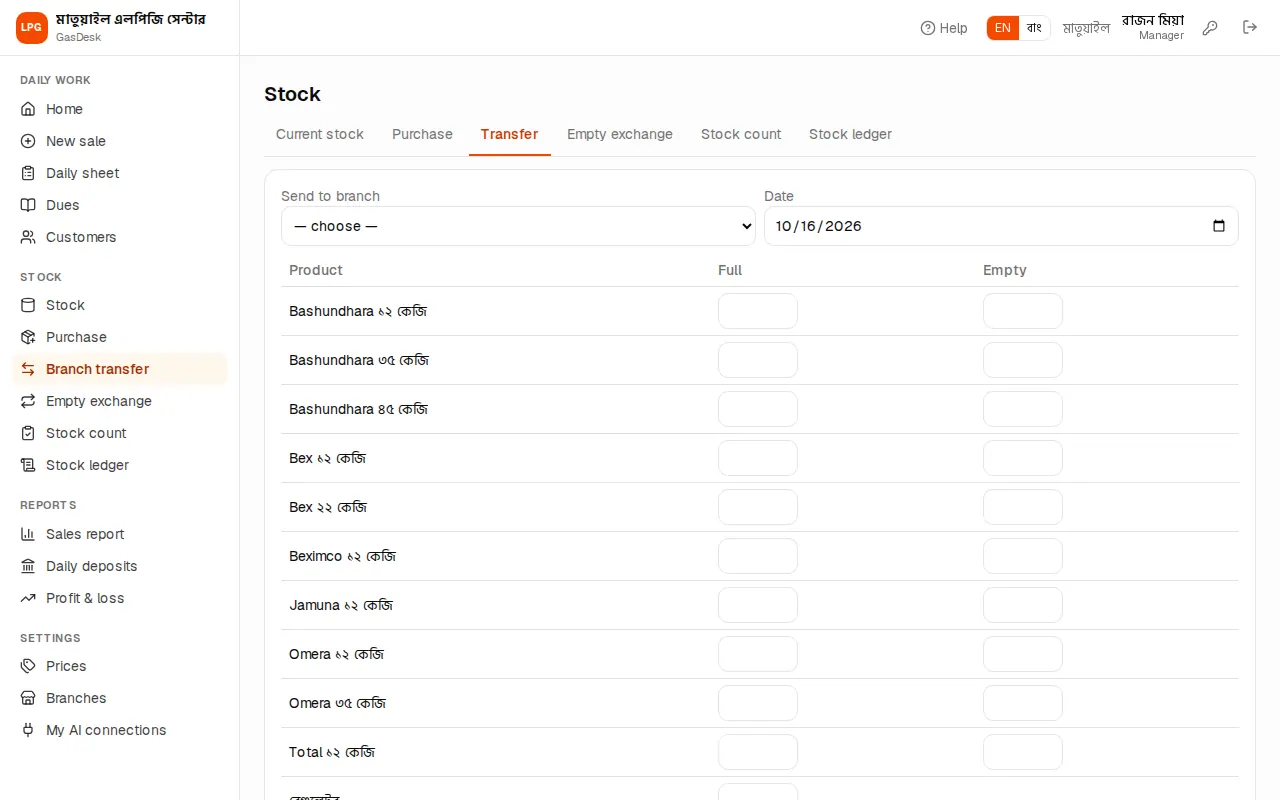Open Dues in sidebar
The width and height of the screenshot is (1280, 800).
(x=120, y=205)
